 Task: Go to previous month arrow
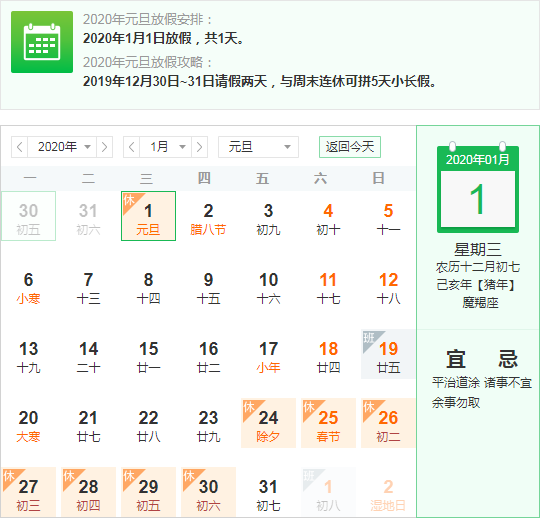(132, 147)
